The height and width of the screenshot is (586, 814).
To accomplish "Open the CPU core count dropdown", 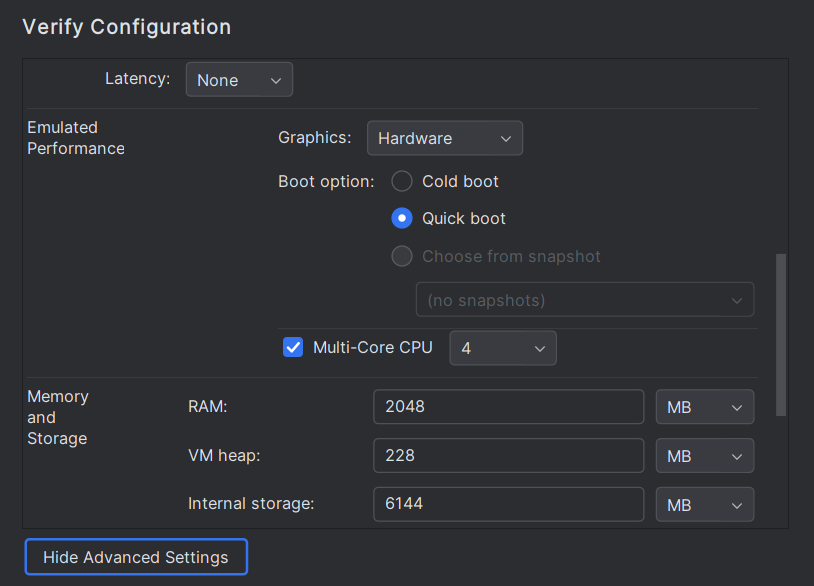I will click(x=502, y=348).
